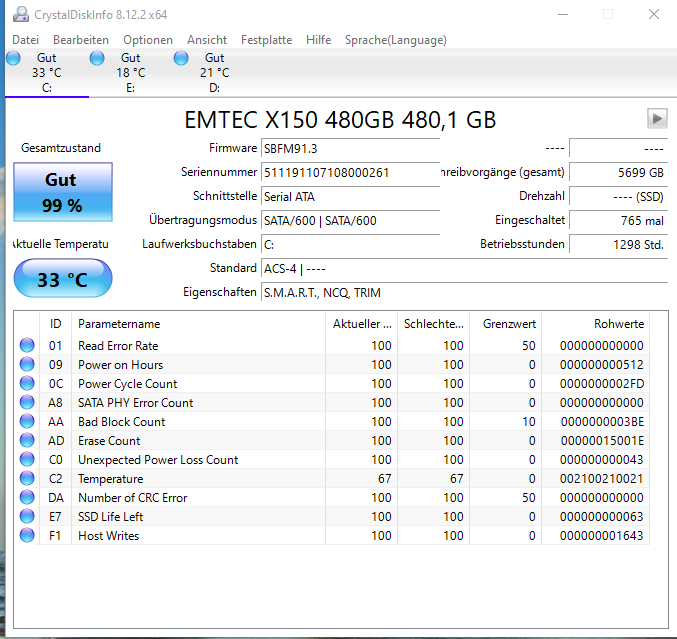Click the orb of Number of CRC Error
The width and height of the screenshot is (677, 639).
27,497
